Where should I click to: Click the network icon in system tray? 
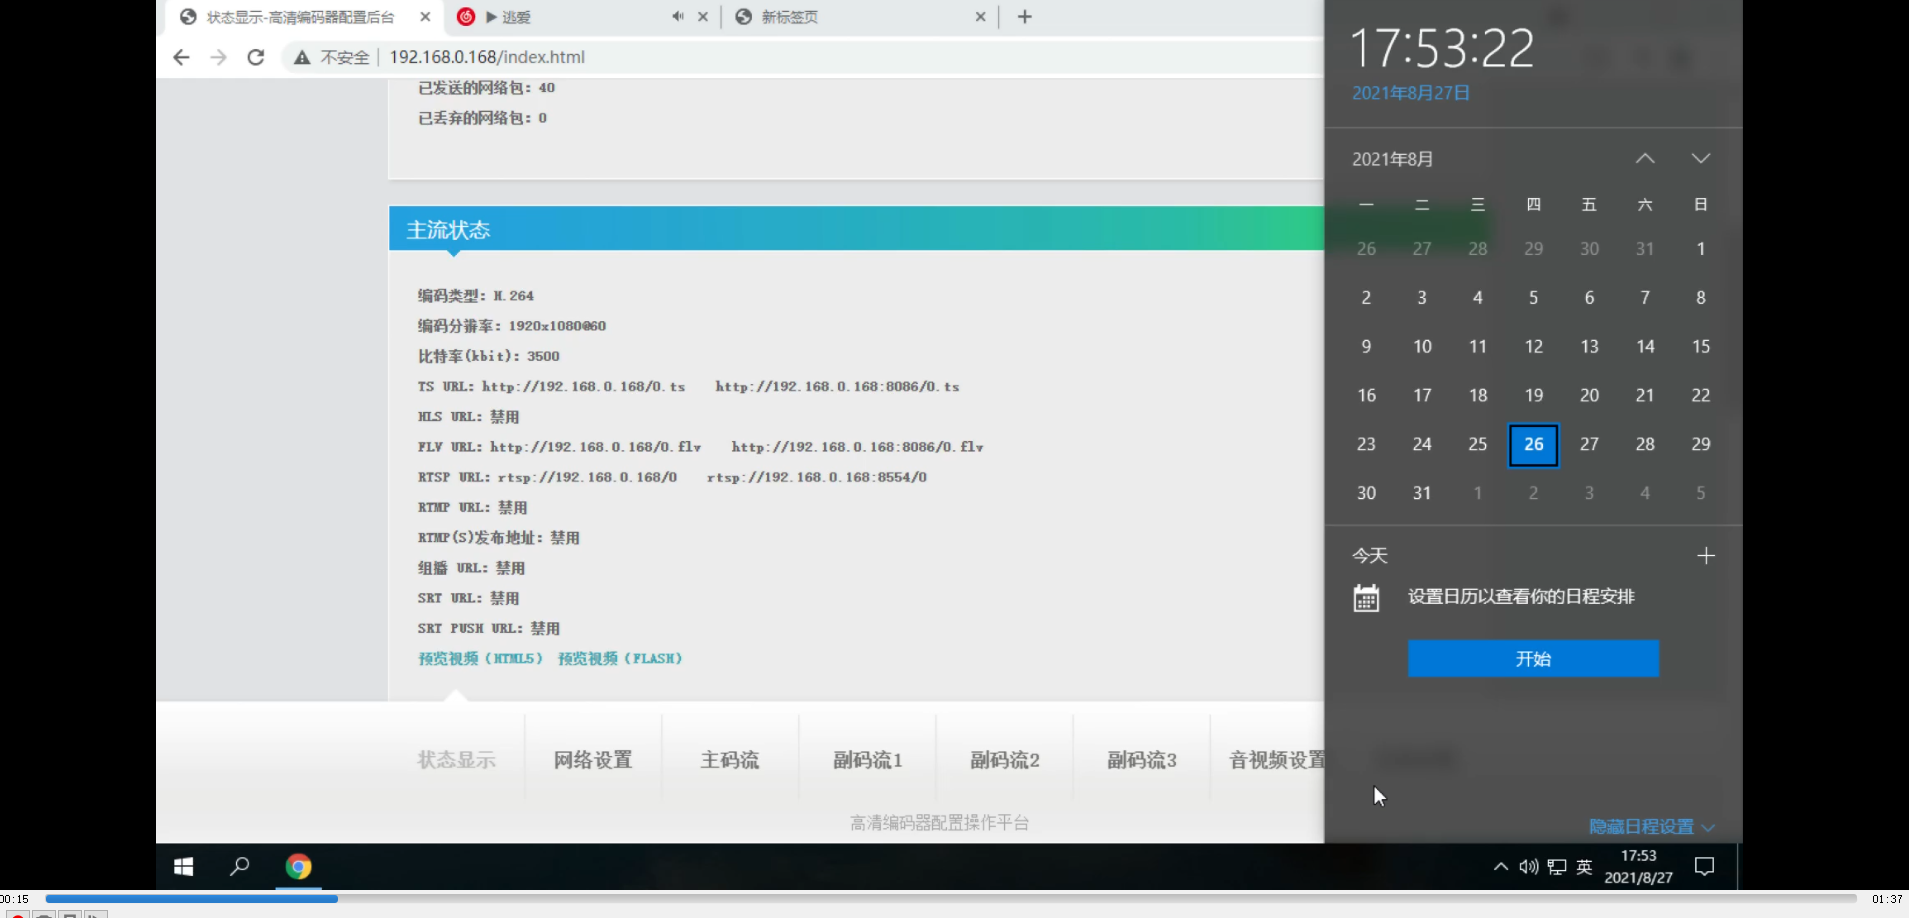pyautogui.click(x=1556, y=866)
